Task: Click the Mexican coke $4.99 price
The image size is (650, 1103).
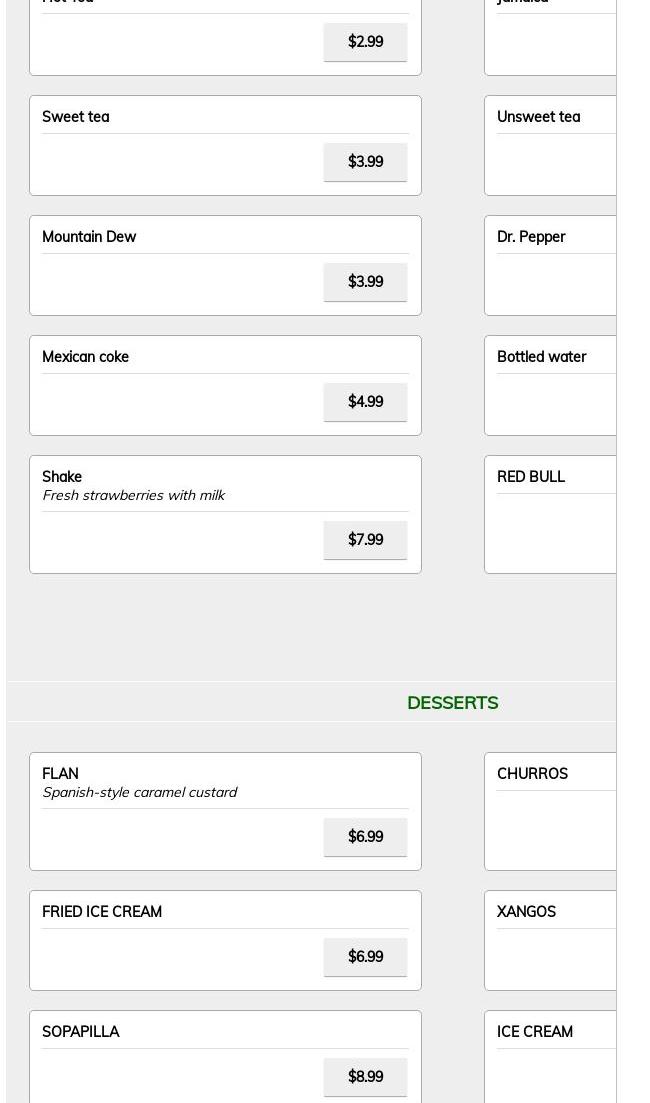Action: pos(365,402)
